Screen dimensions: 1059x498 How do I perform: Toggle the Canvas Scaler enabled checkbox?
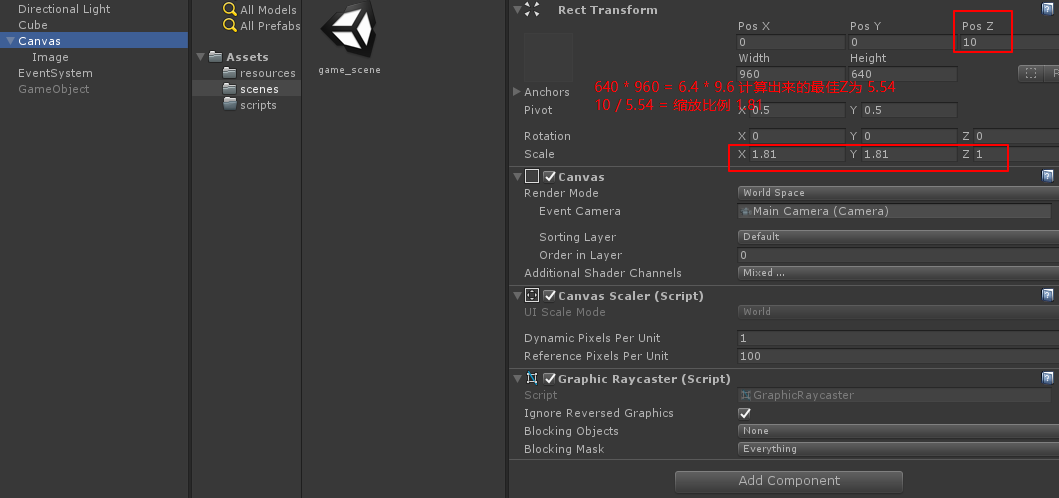coord(549,296)
